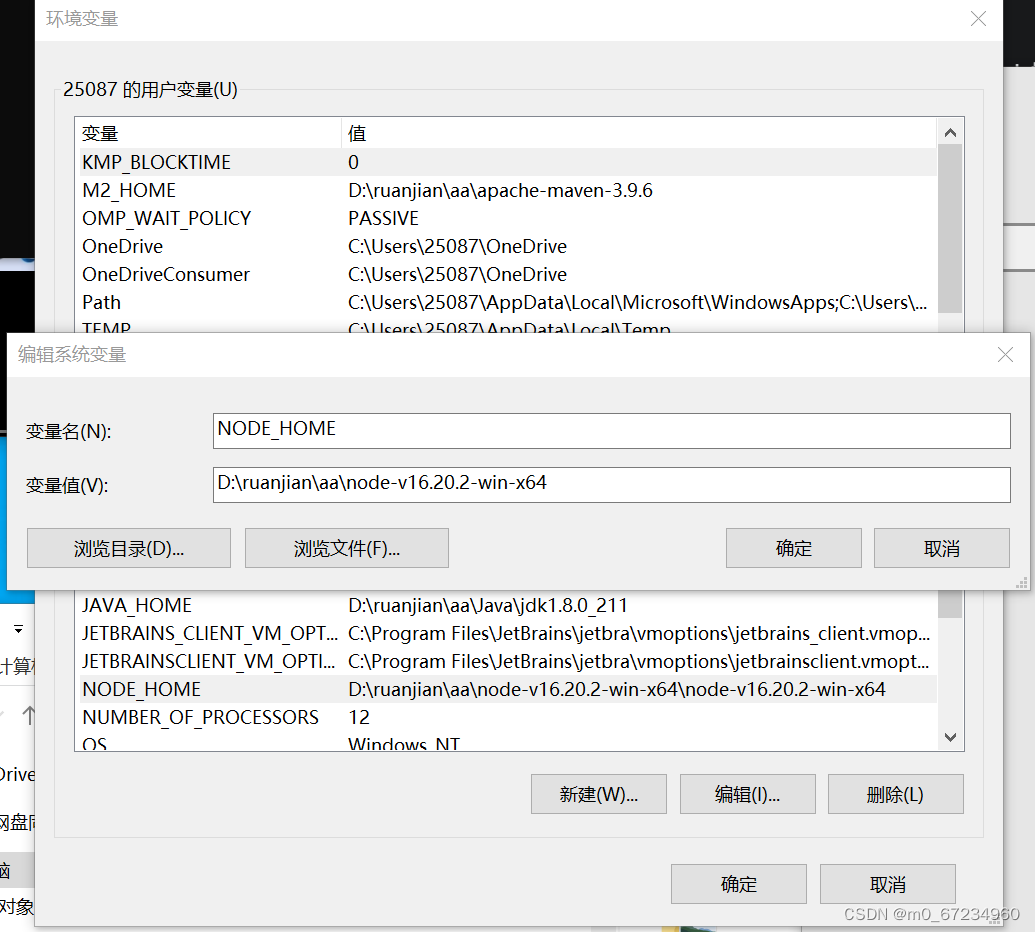Click the 浏览目录(D)... button

(x=128, y=548)
